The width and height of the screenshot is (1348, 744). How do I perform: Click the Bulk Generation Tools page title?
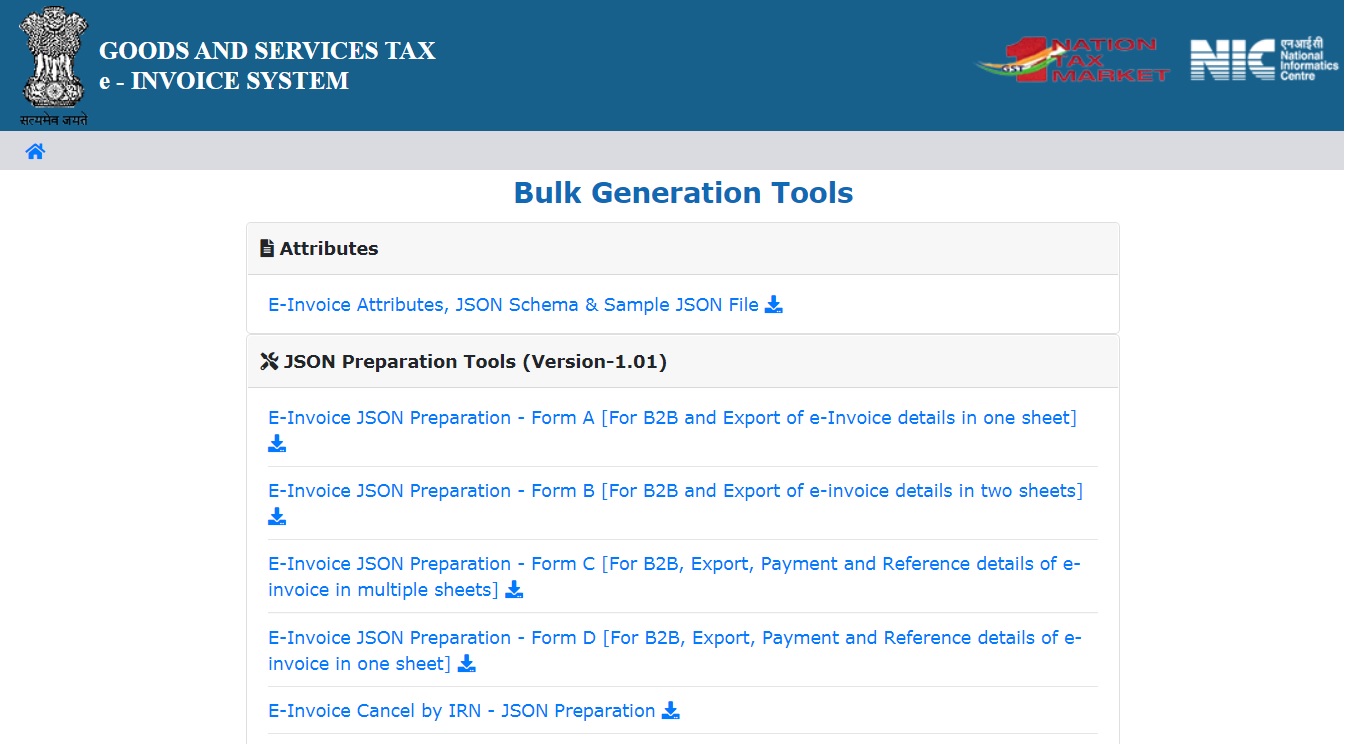(683, 193)
